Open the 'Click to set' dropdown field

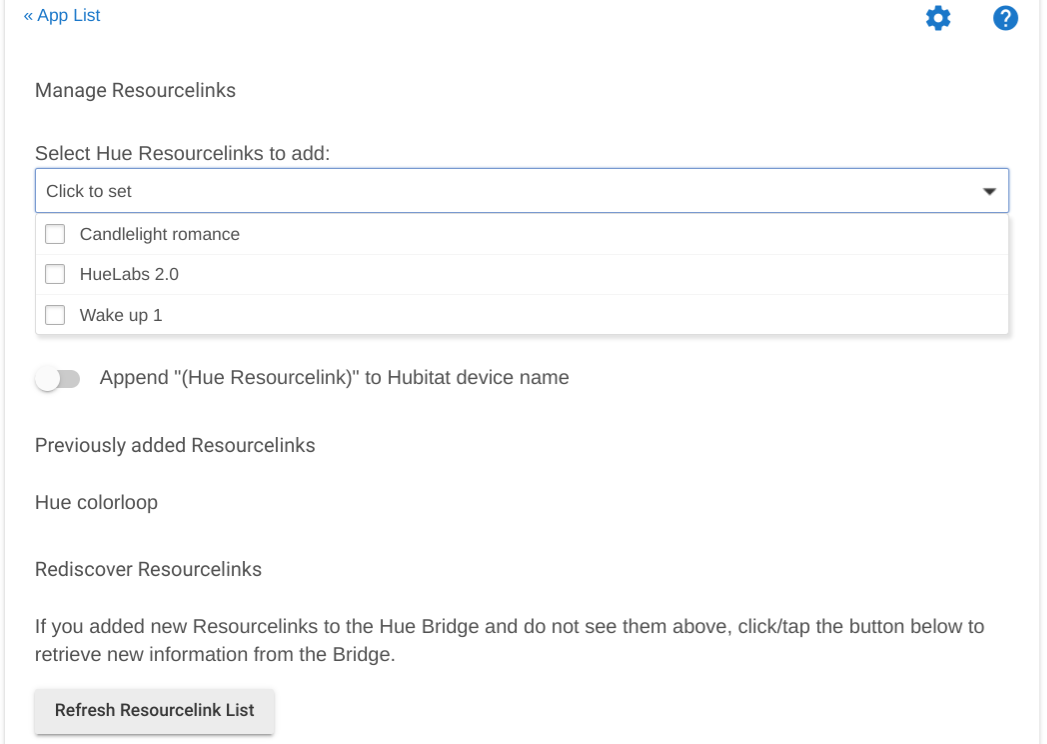pos(521,191)
